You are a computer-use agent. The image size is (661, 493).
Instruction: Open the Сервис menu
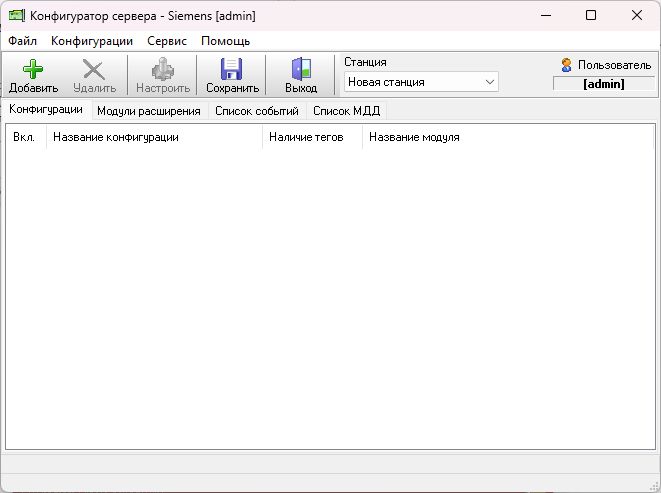click(x=167, y=41)
